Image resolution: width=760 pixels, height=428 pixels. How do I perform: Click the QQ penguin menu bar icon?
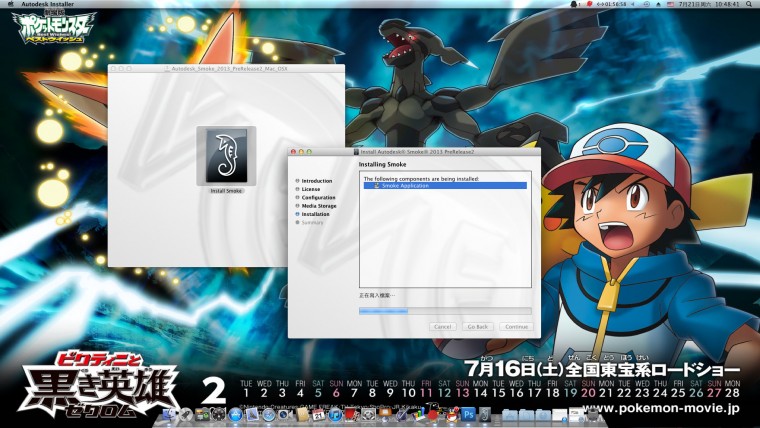tap(573, 4)
